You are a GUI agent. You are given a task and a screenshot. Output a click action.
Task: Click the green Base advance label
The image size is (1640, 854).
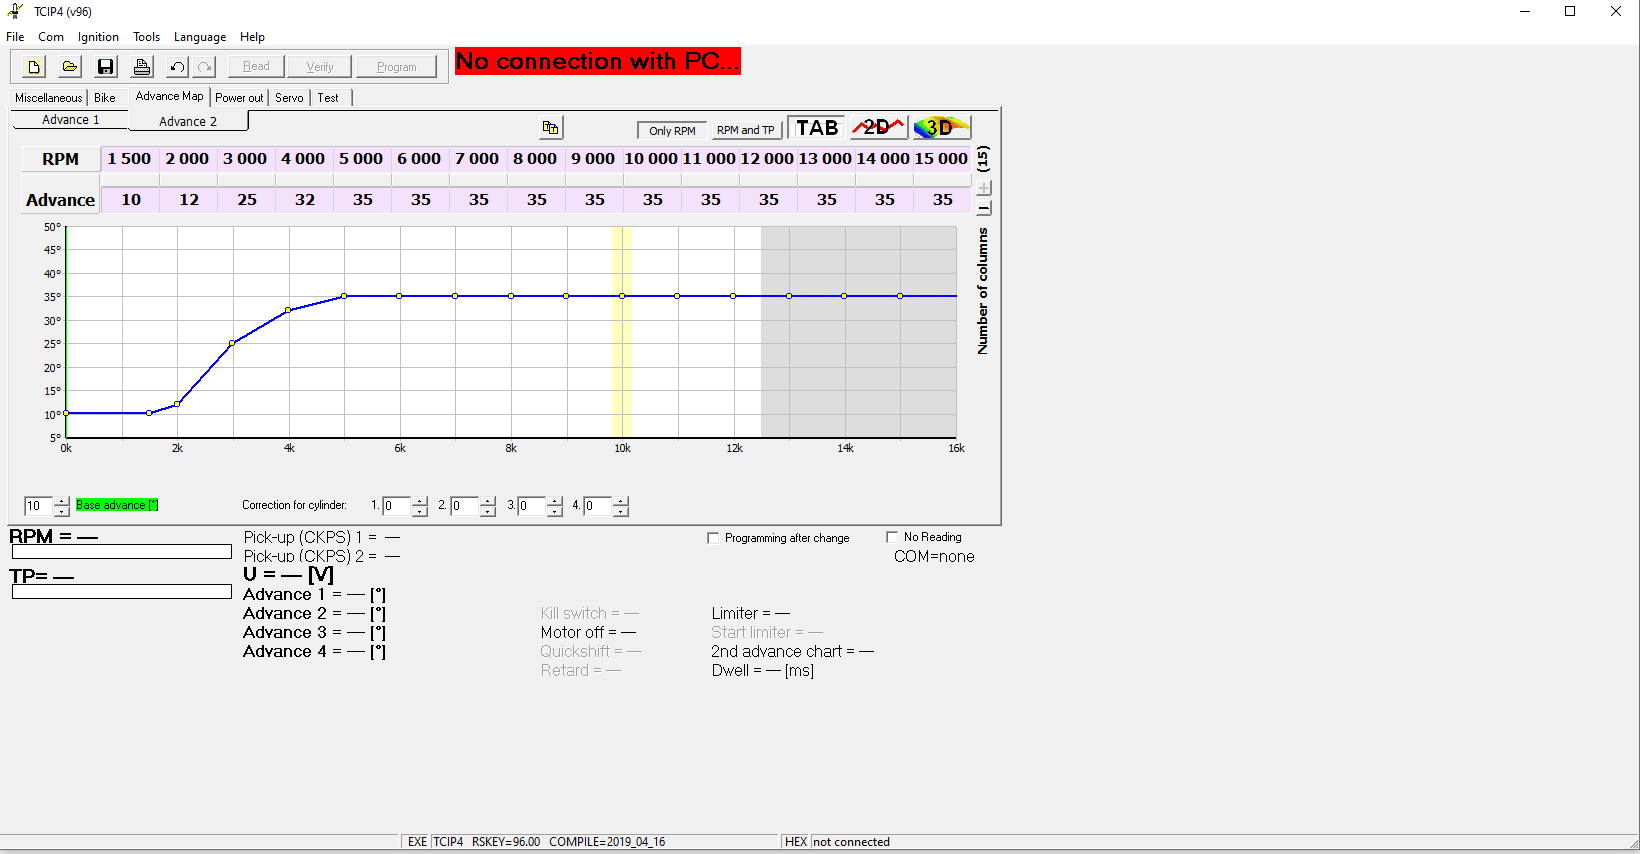click(x=117, y=505)
